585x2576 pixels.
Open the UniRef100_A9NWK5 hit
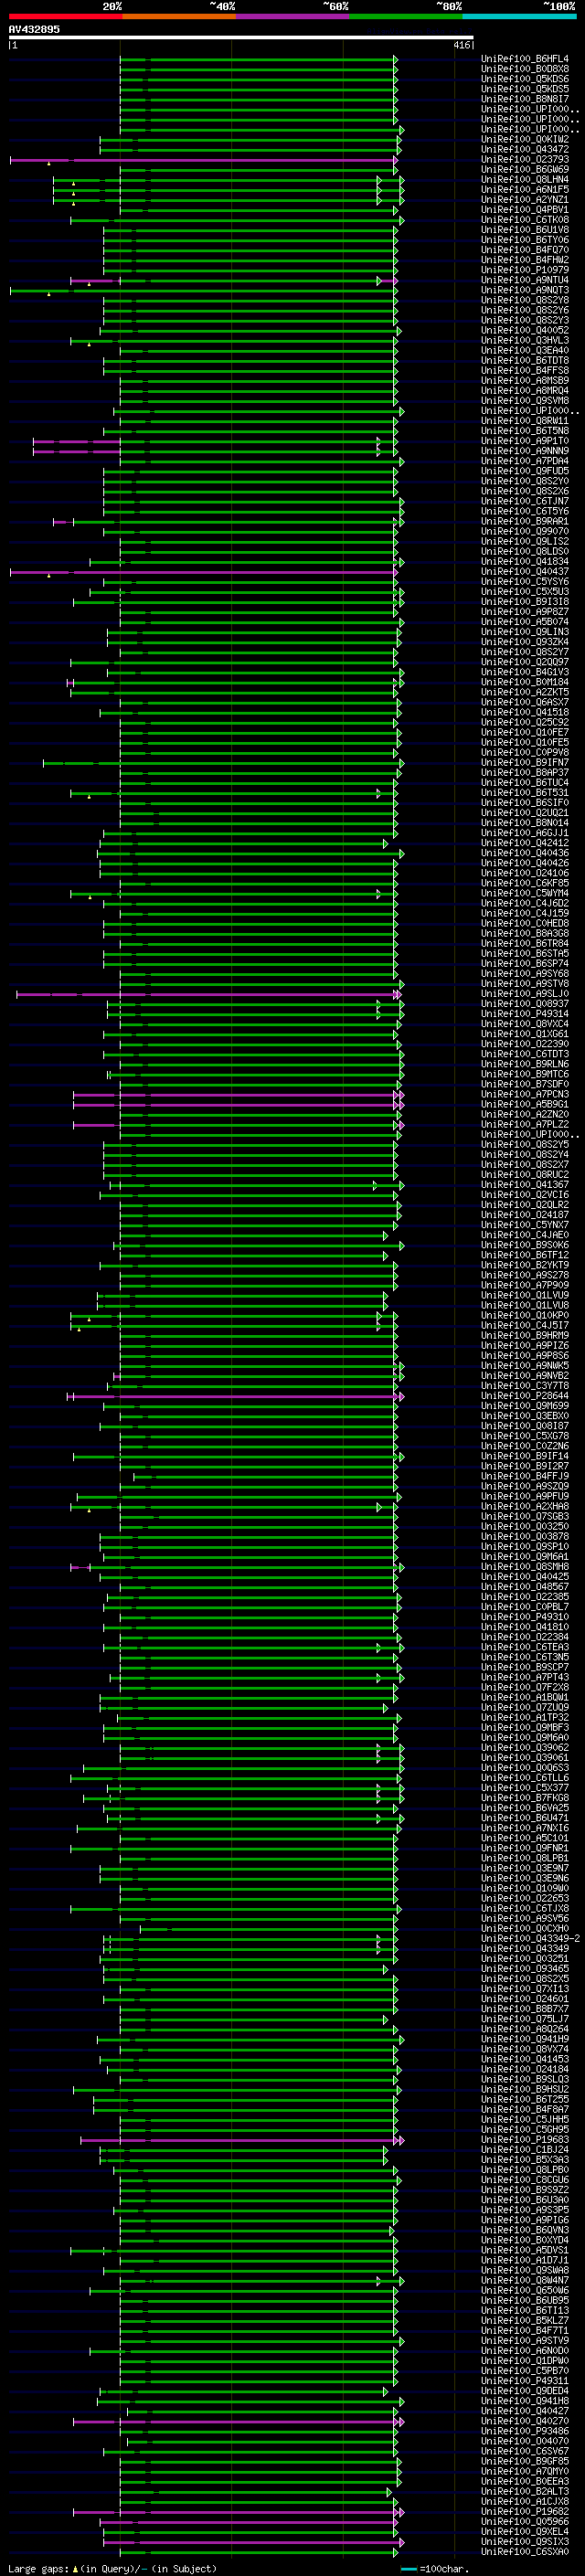[525, 1365]
